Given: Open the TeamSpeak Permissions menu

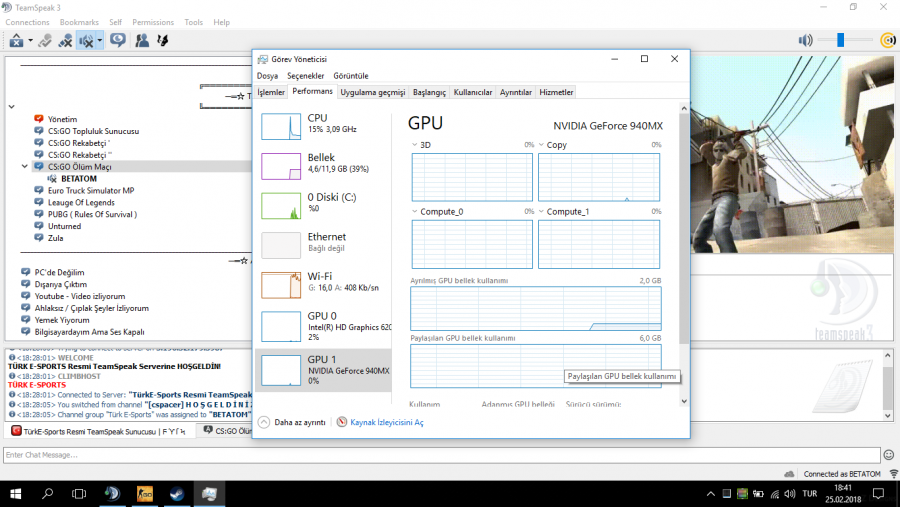Looking at the screenshot, I should 153,22.
